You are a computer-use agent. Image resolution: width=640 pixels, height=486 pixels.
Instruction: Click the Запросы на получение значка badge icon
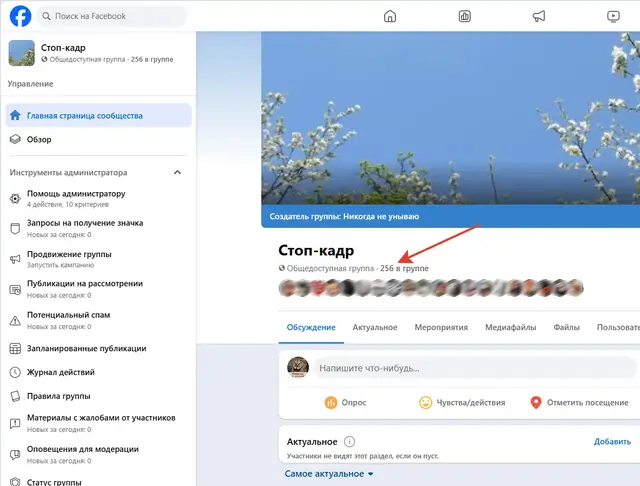(15, 229)
